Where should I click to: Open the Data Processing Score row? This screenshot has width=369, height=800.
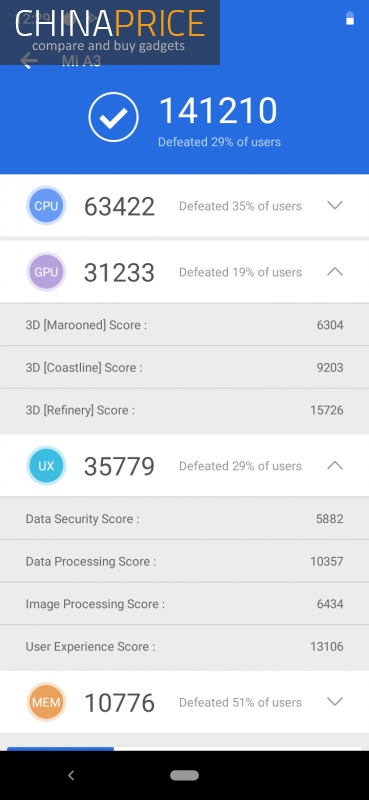[184, 561]
